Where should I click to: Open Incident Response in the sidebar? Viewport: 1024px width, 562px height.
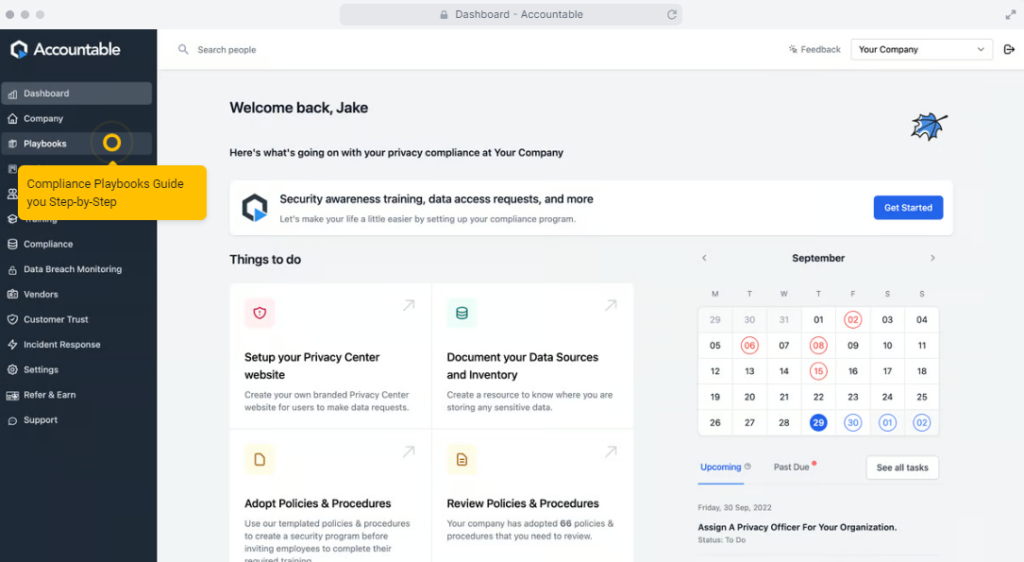click(76, 345)
